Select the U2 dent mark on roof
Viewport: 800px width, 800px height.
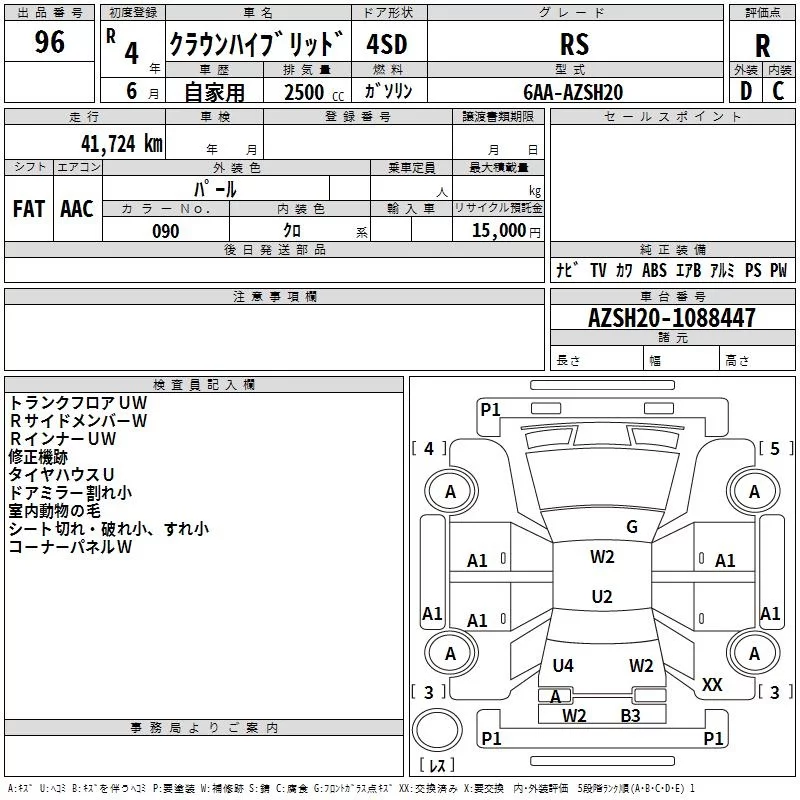602,596
